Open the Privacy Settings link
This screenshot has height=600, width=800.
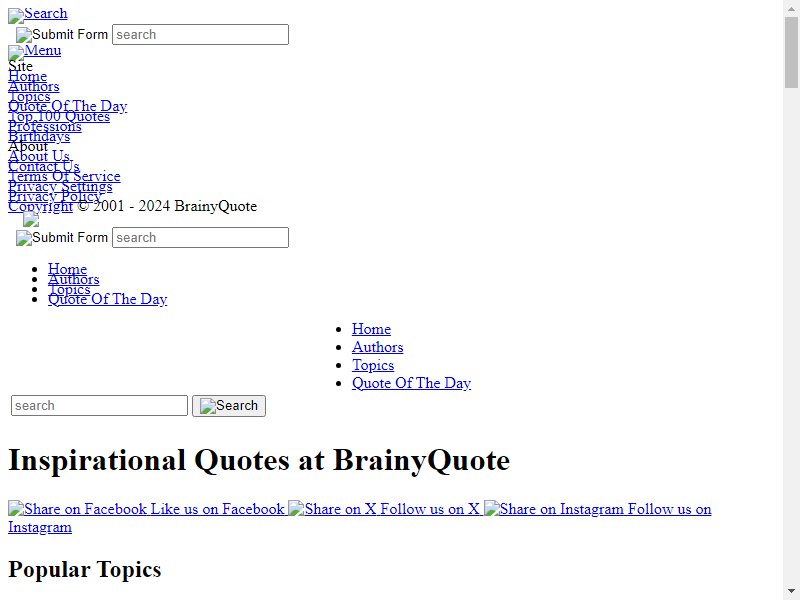pos(60,186)
